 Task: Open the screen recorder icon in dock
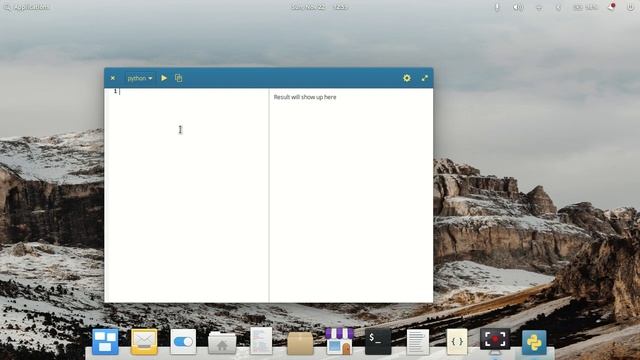(495, 340)
